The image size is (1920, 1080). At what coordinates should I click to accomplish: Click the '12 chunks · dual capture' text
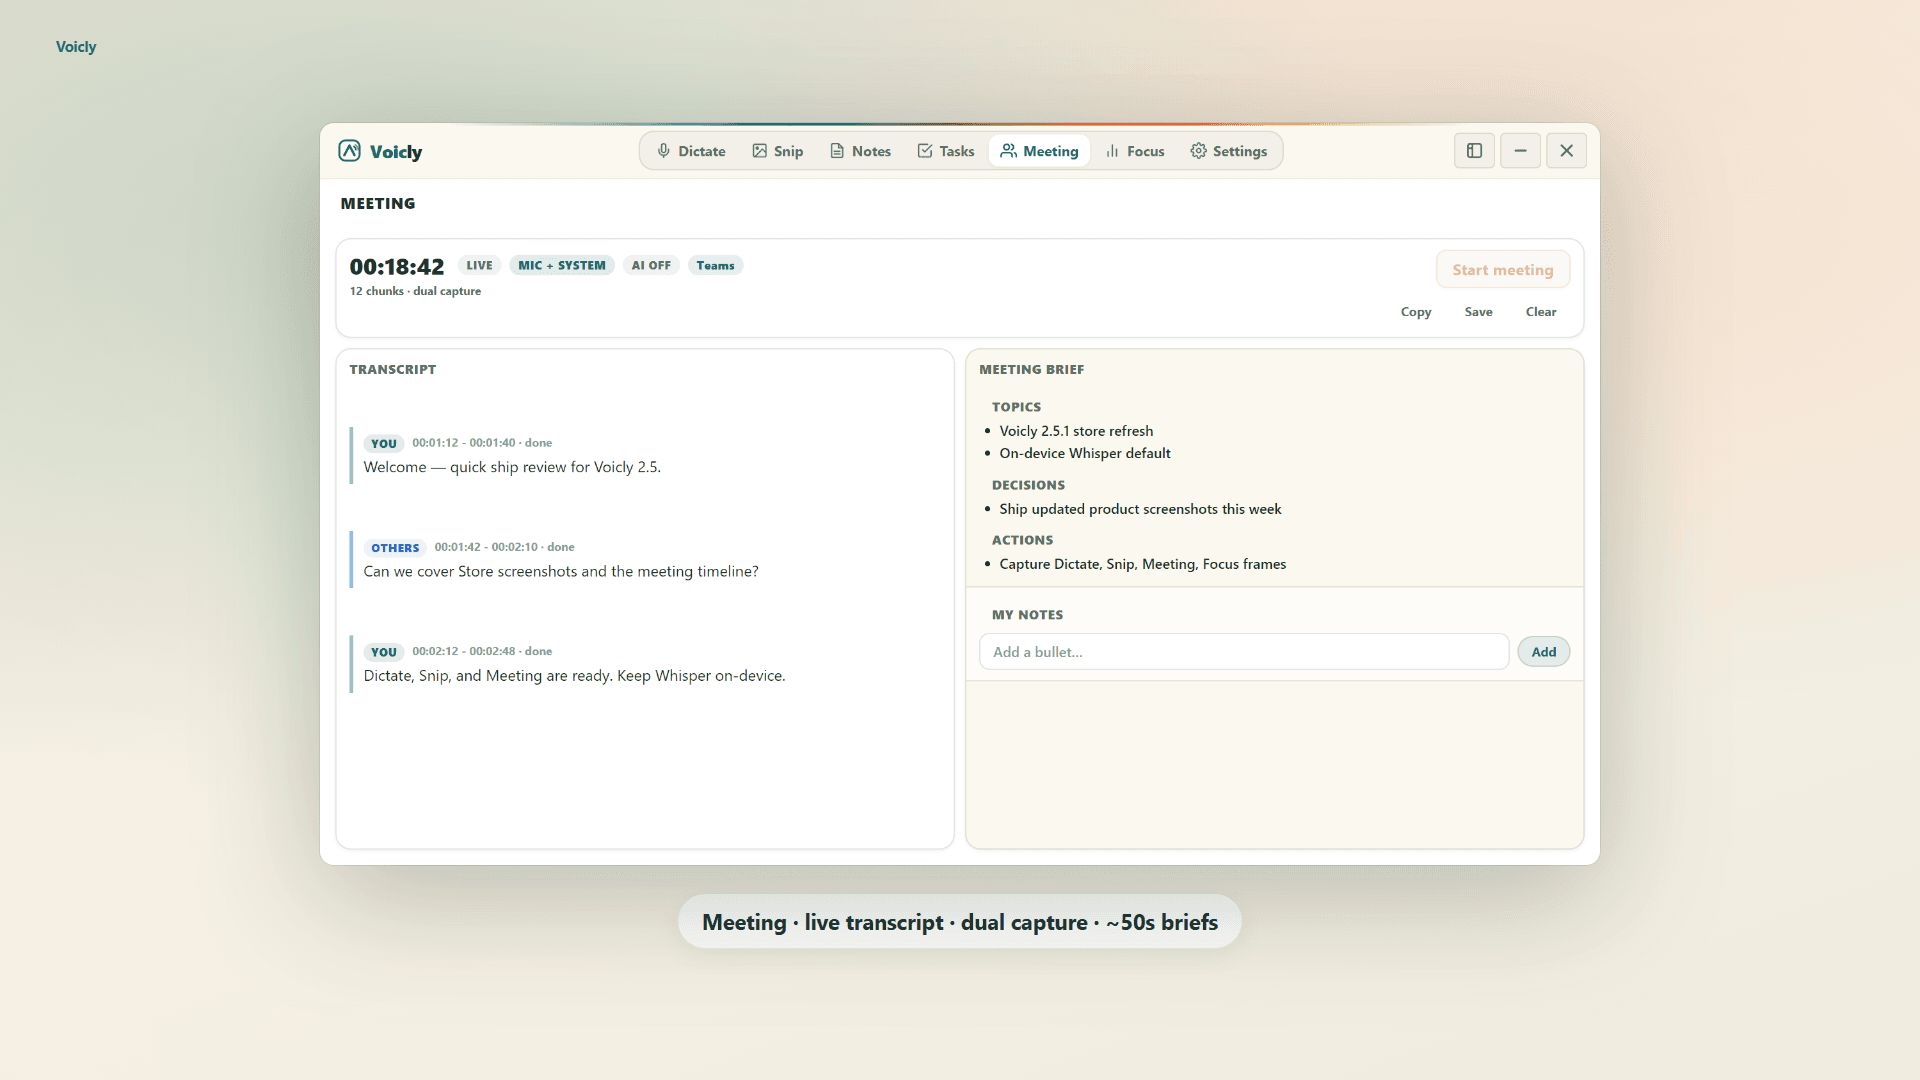415,291
